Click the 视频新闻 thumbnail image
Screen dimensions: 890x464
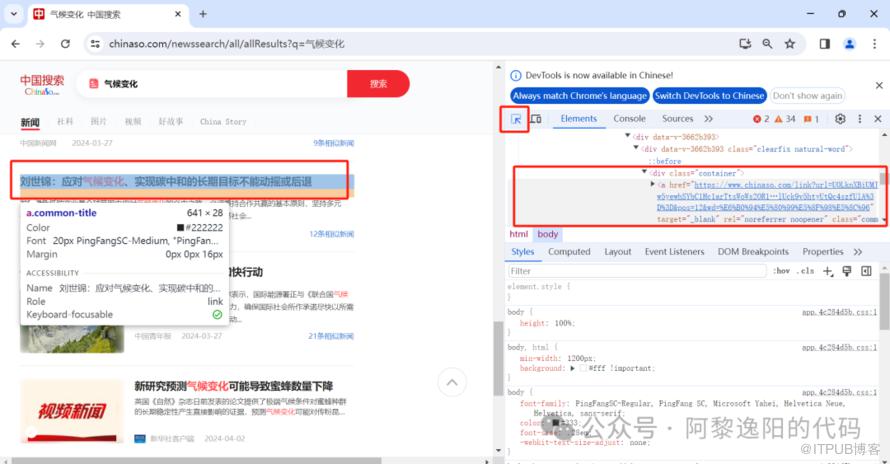[x=72, y=411]
